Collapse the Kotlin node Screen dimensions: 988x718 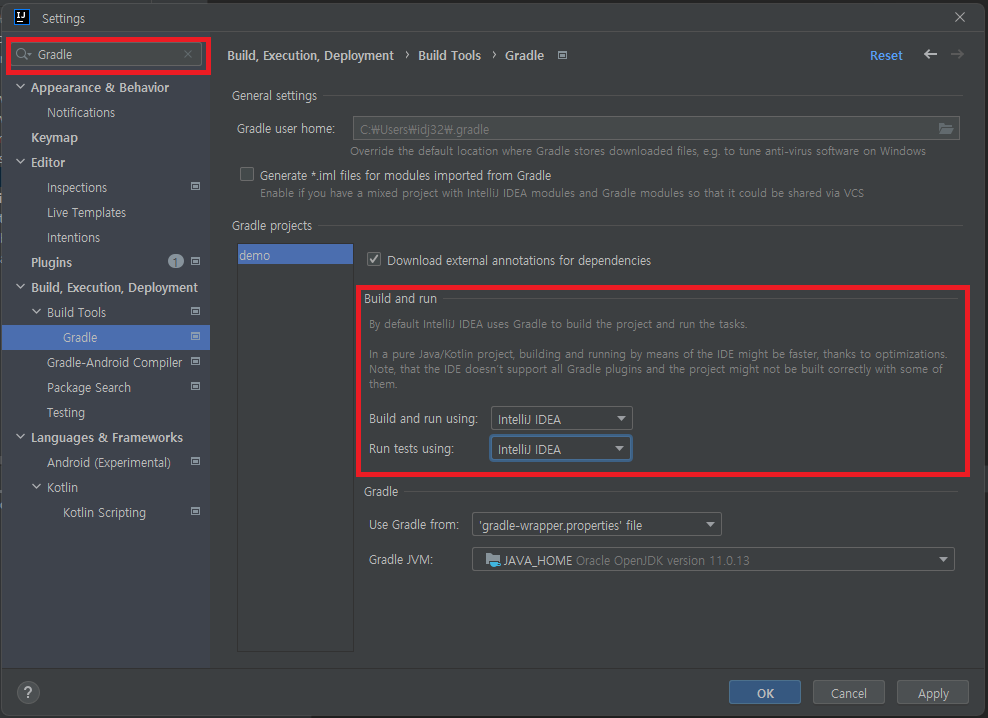point(37,487)
